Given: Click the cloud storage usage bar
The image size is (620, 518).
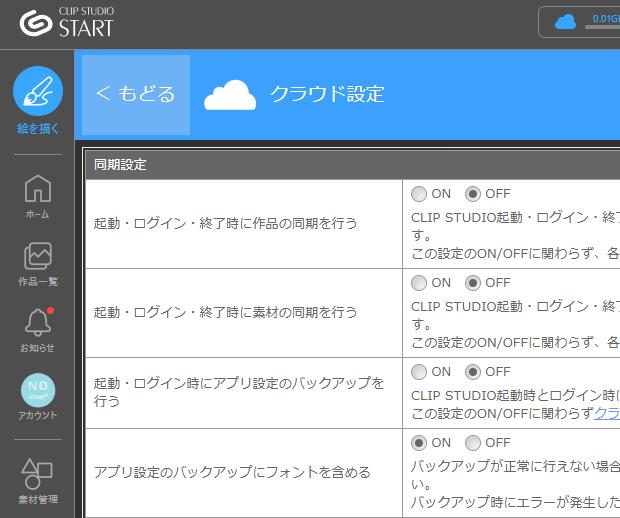Looking at the screenshot, I should [603, 27].
